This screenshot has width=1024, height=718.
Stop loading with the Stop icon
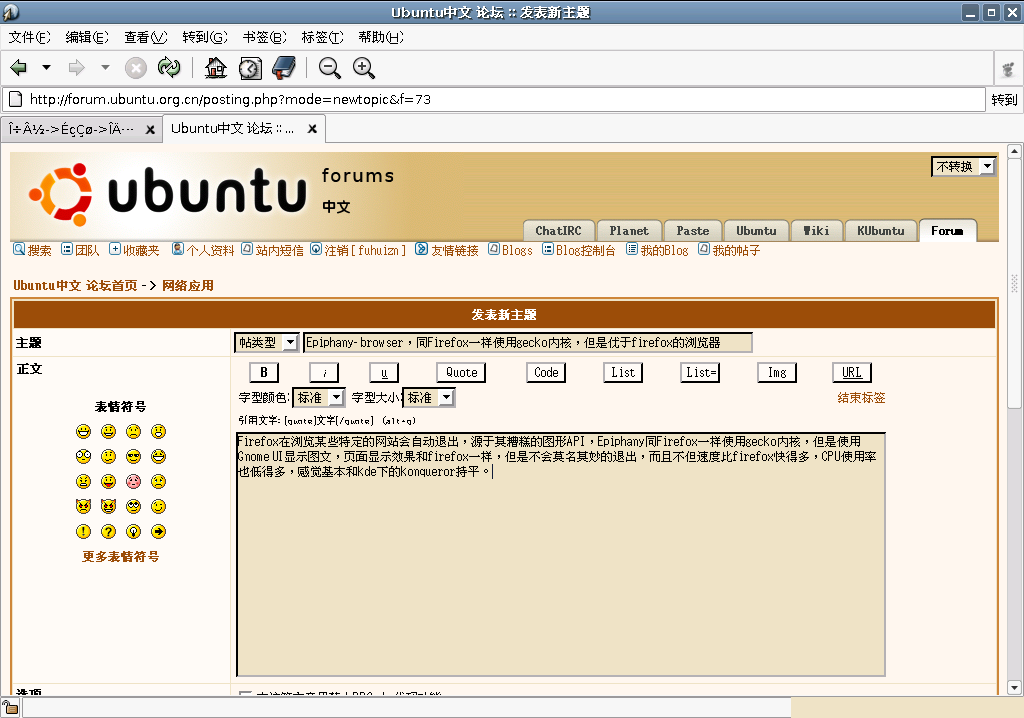click(x=136, y=68)
